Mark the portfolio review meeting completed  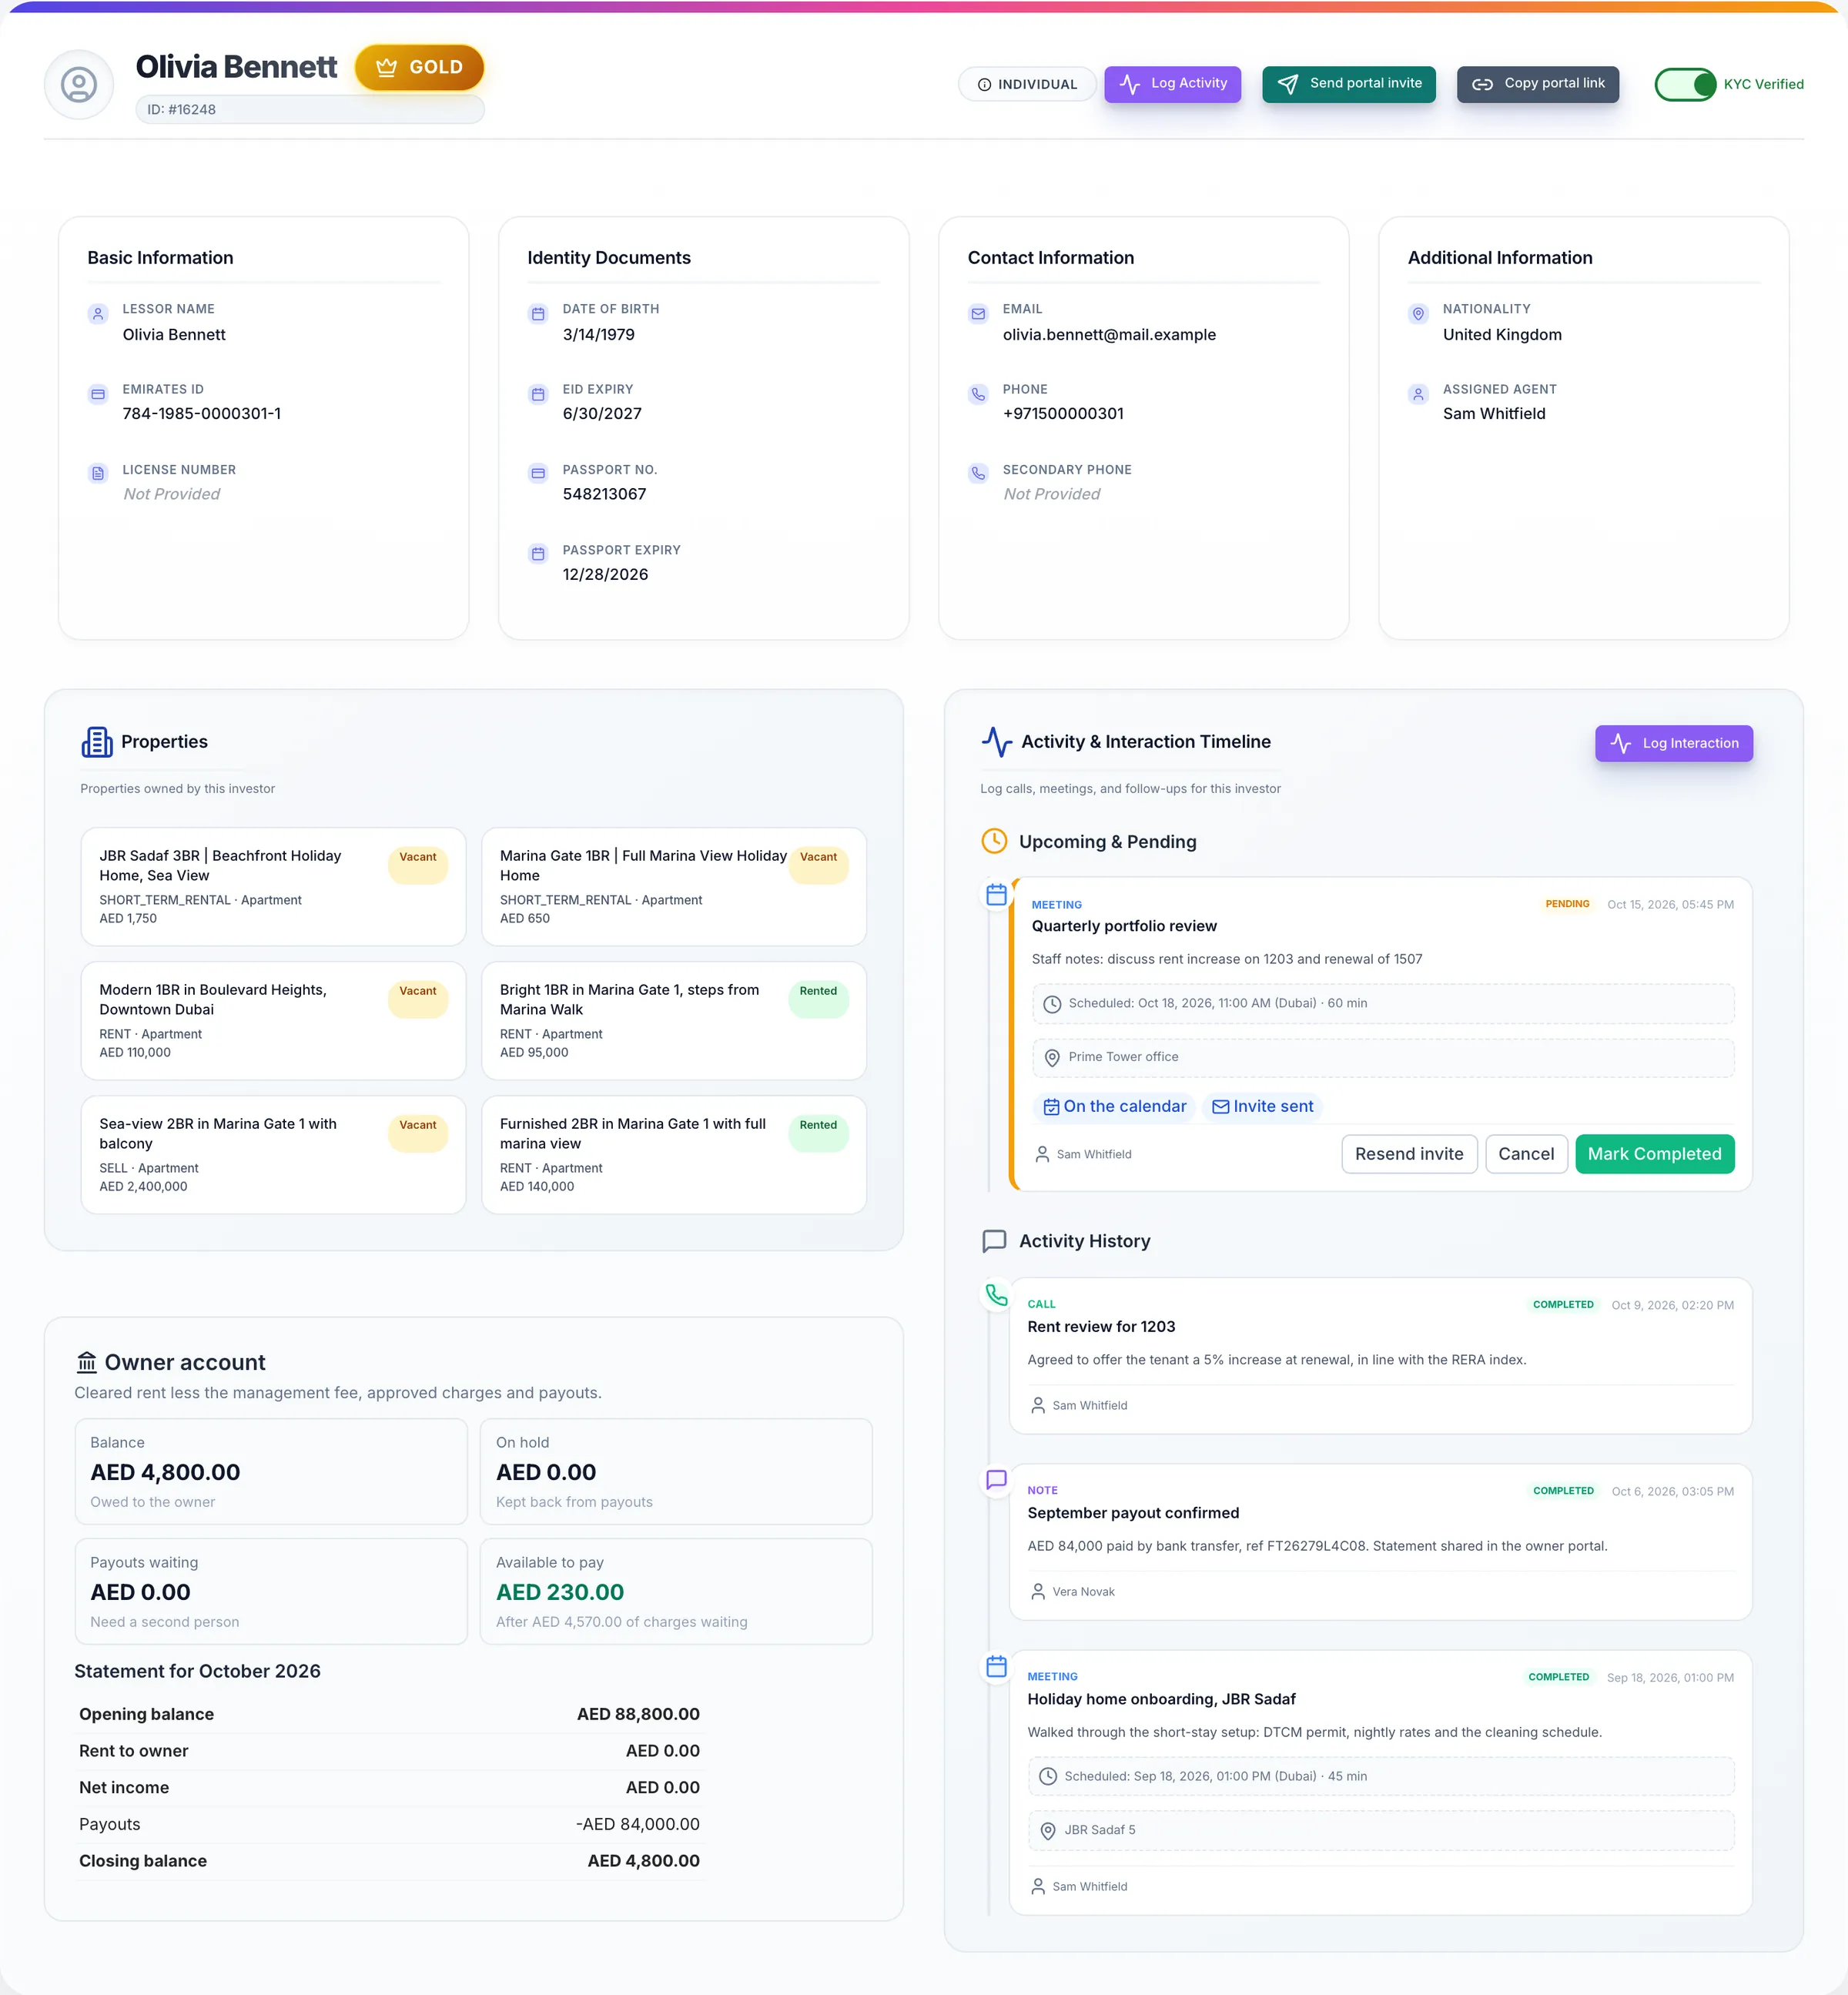point(1654,1154)
